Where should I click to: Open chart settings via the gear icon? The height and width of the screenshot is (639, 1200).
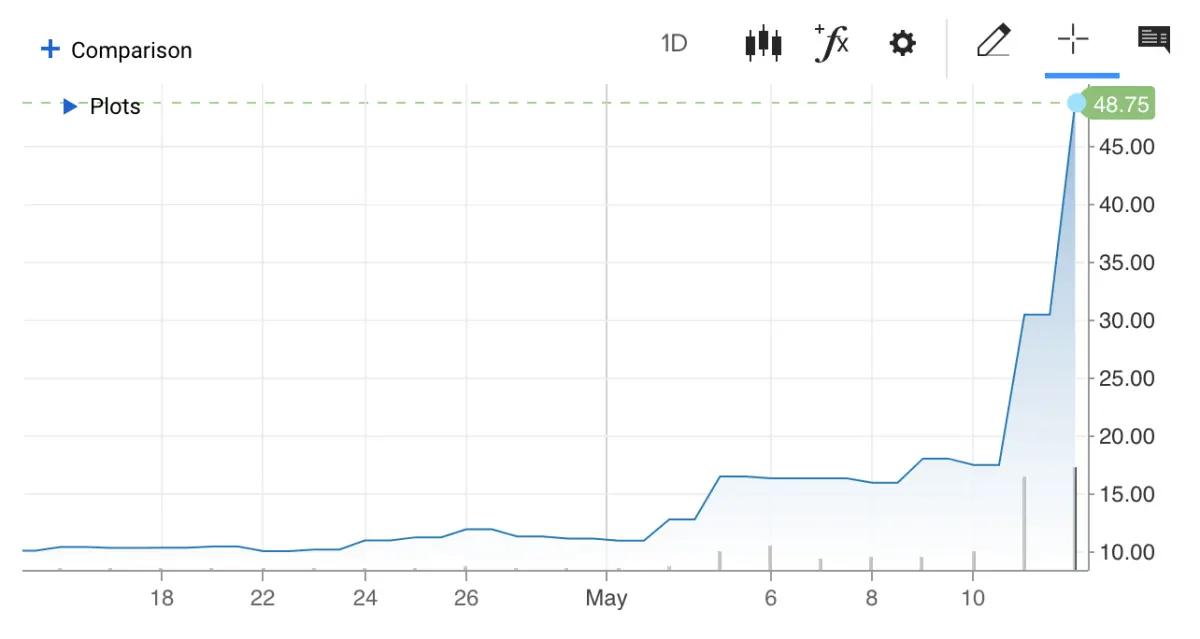click(902, 43)
